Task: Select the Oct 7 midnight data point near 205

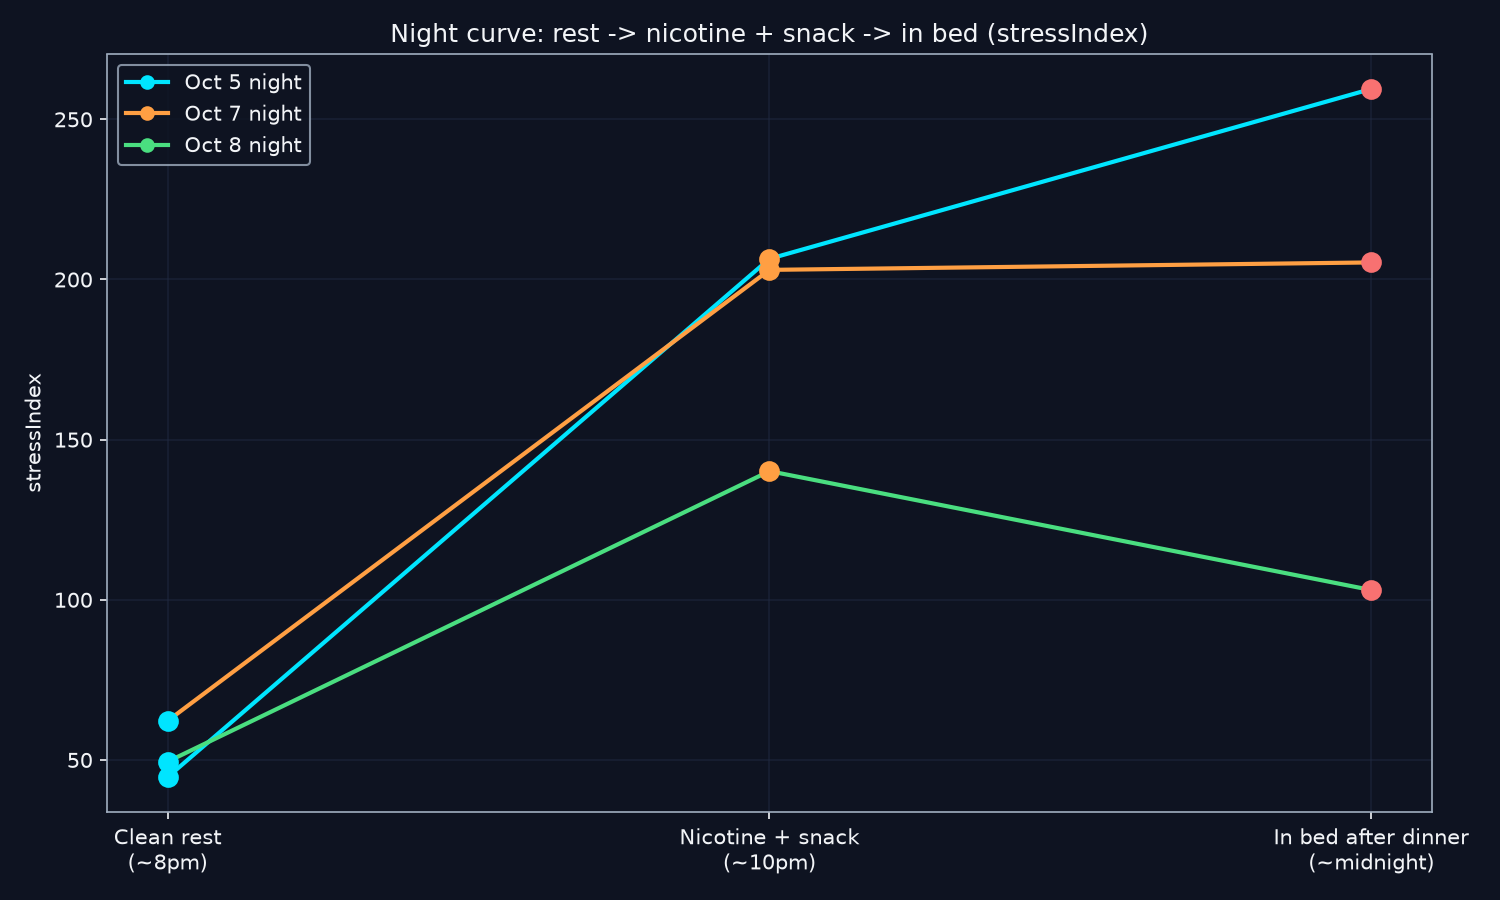Action: [x=1371, y=262]
